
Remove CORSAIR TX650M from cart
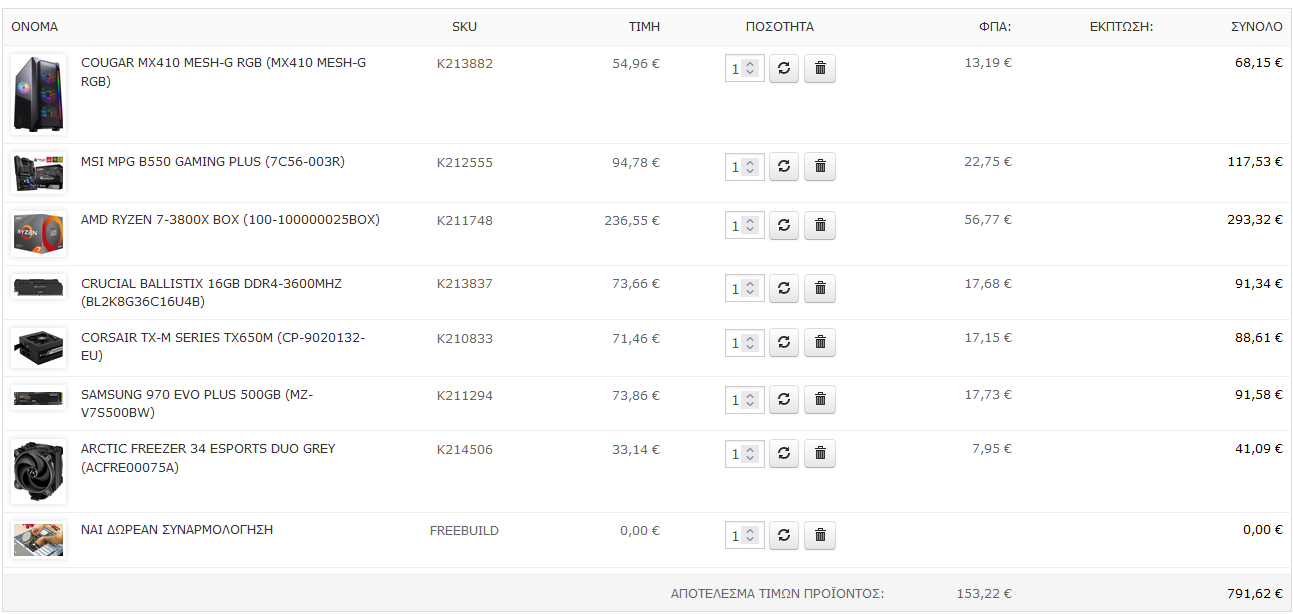820,342
